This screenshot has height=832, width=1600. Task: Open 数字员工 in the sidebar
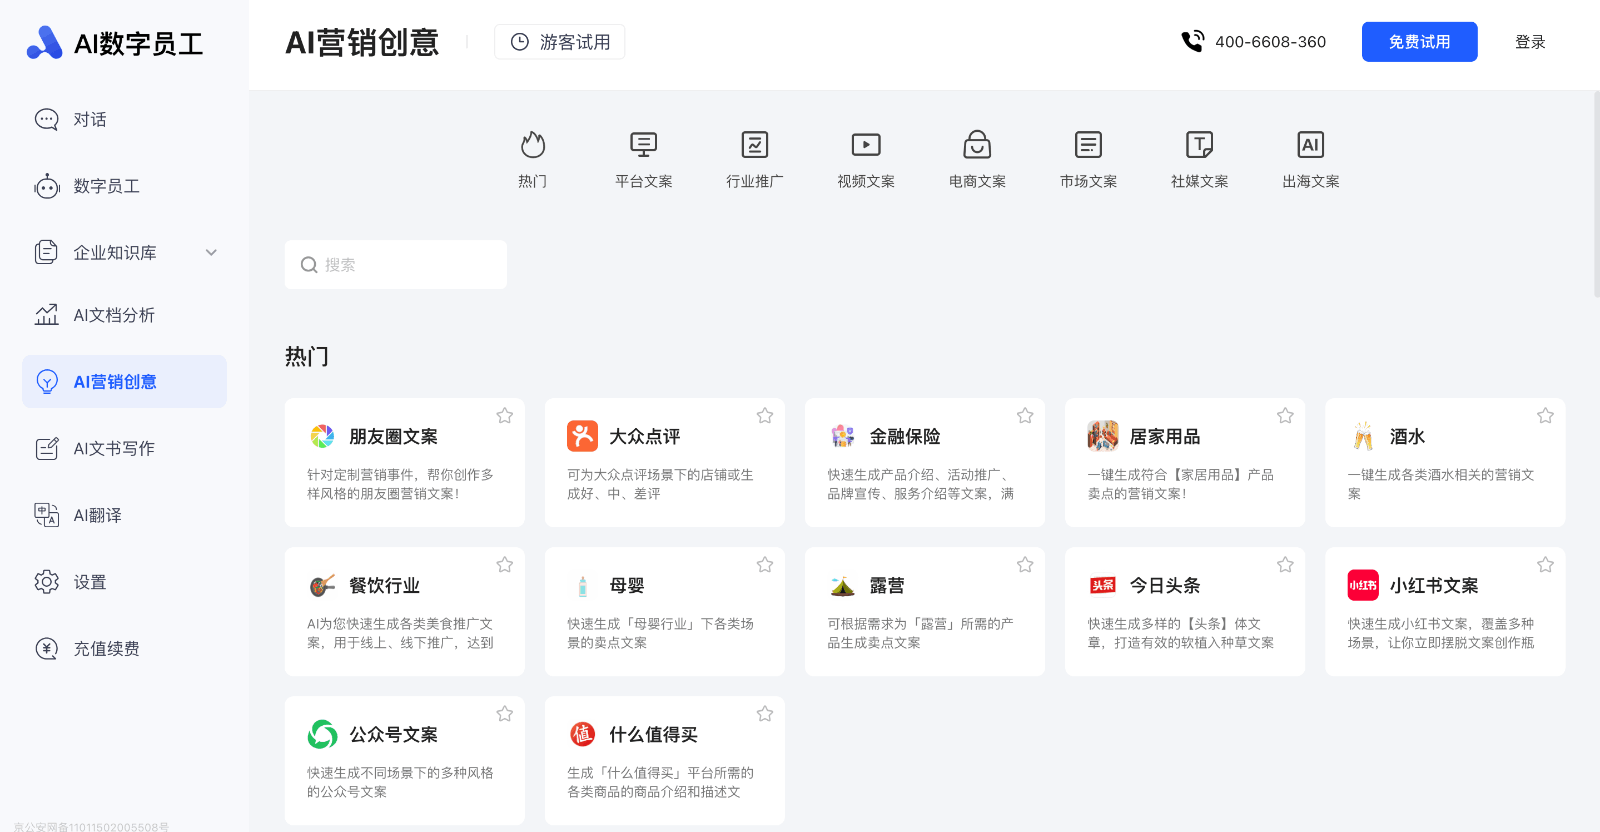[124, 186]
